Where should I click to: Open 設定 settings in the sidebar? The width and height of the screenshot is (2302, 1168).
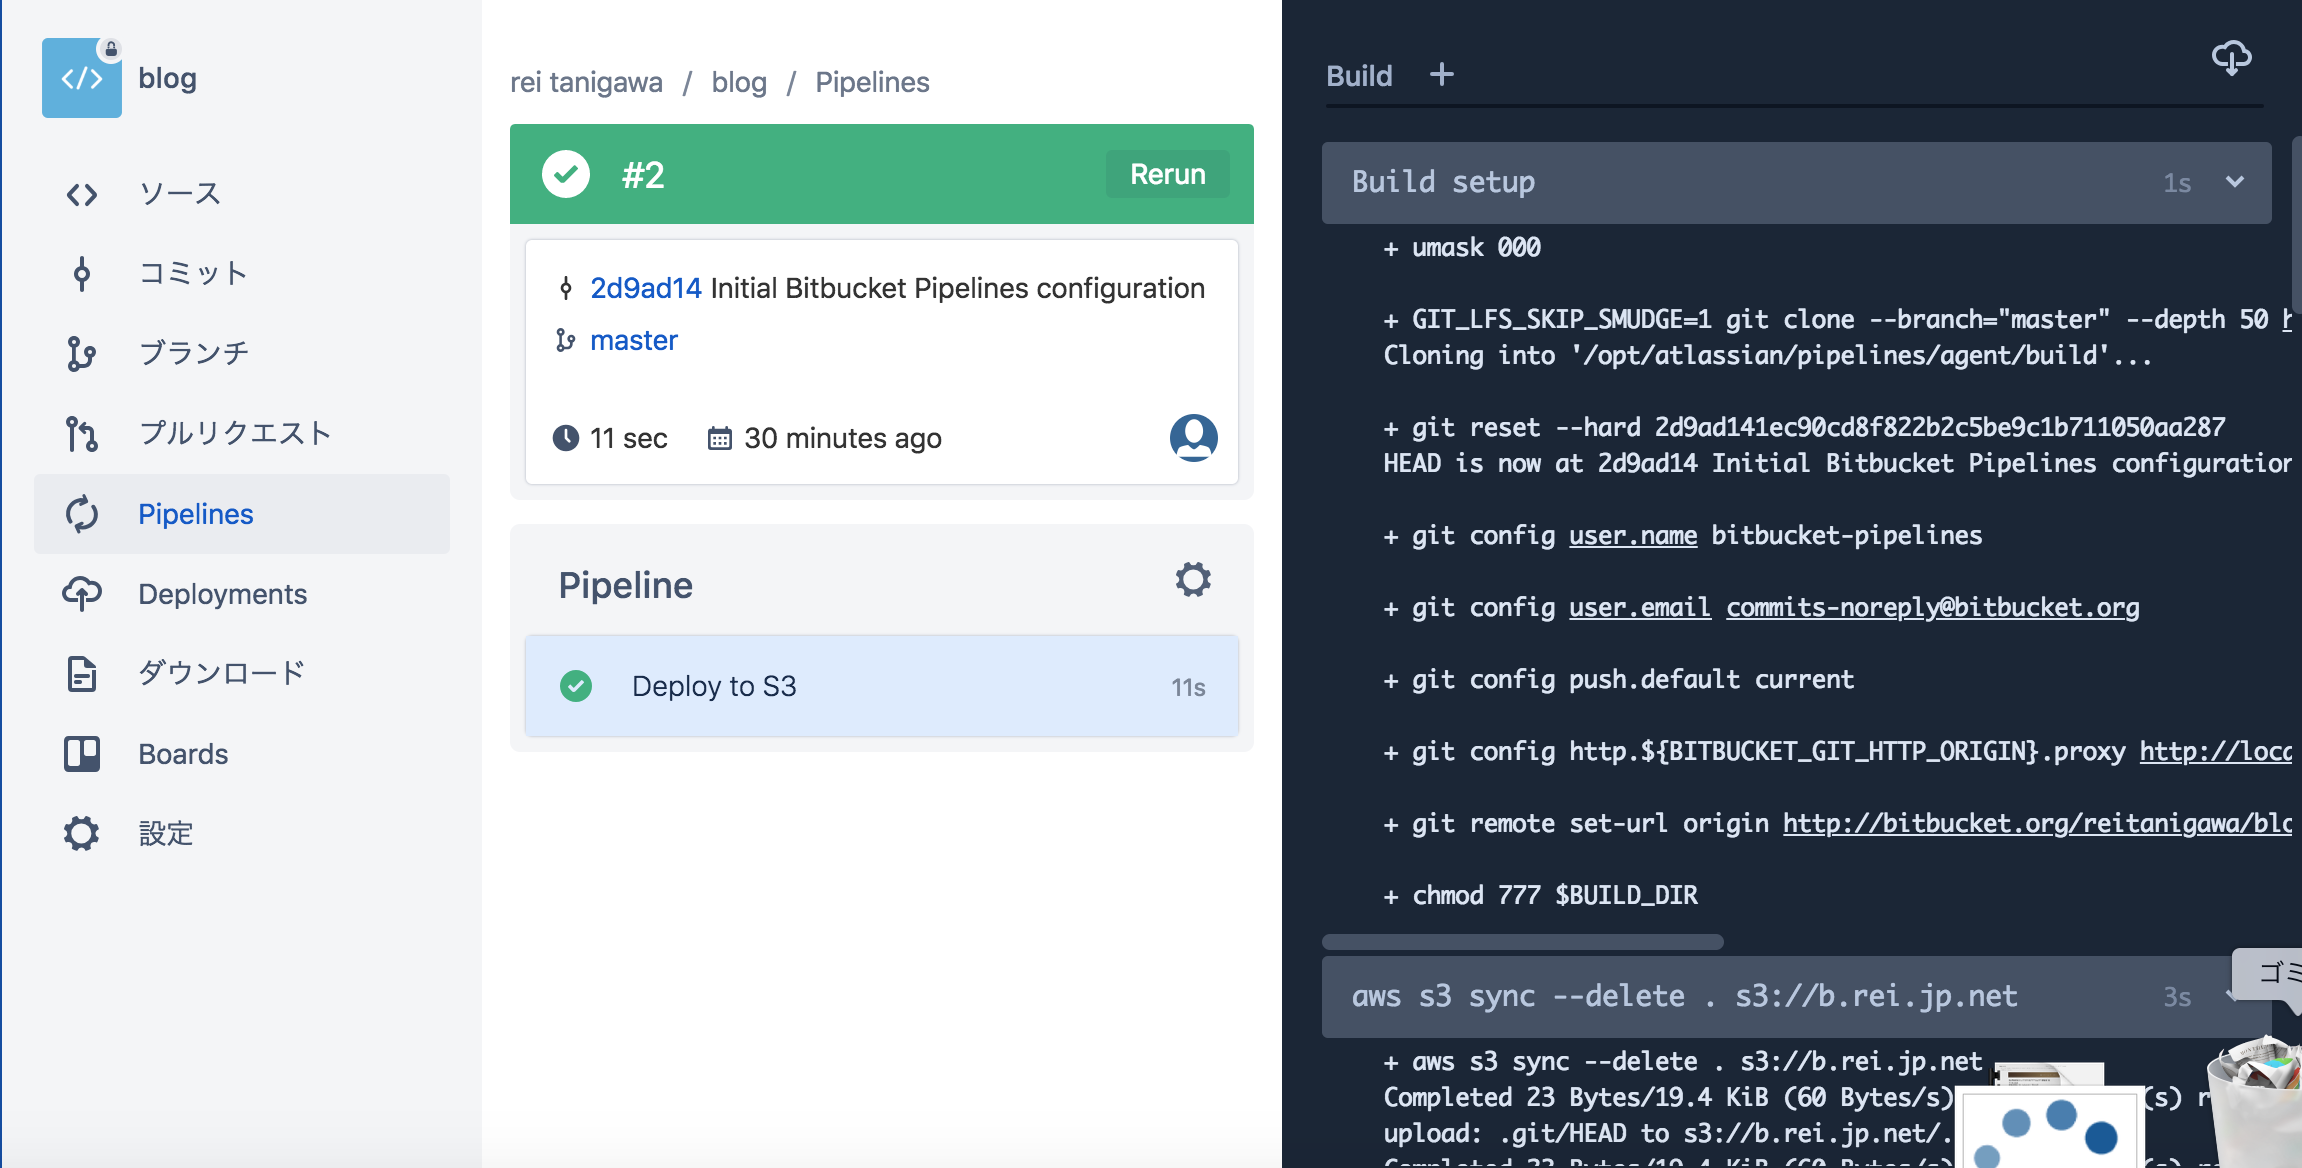[166, 834]
